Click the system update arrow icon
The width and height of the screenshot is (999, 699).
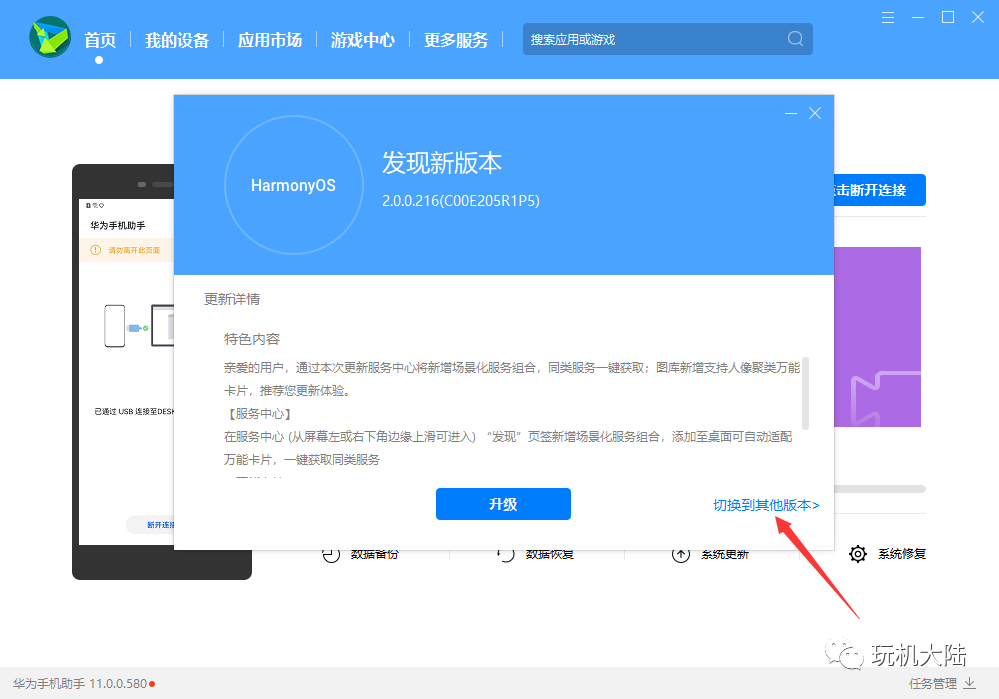[x=680, y=554]
